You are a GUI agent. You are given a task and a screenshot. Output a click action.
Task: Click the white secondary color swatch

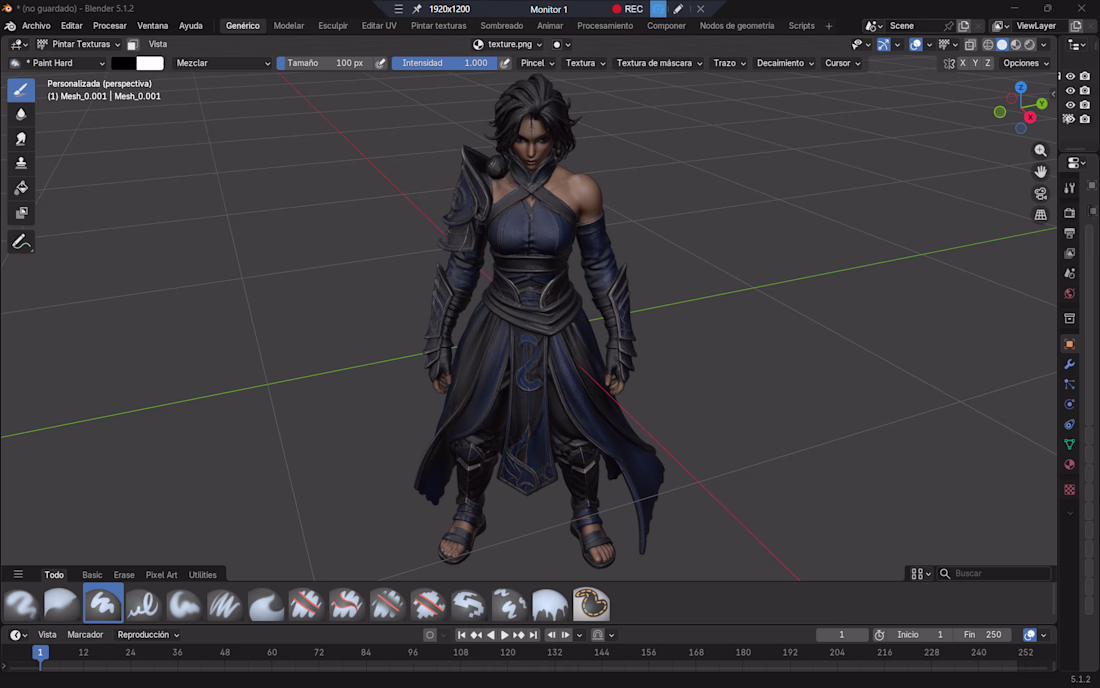click(149, 63)
